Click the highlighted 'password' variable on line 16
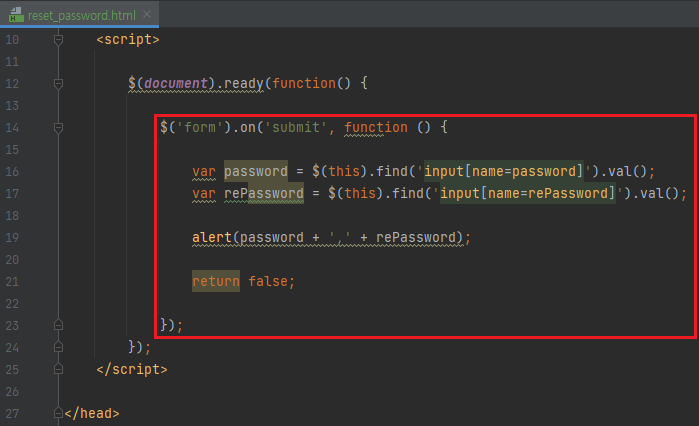 255,171
